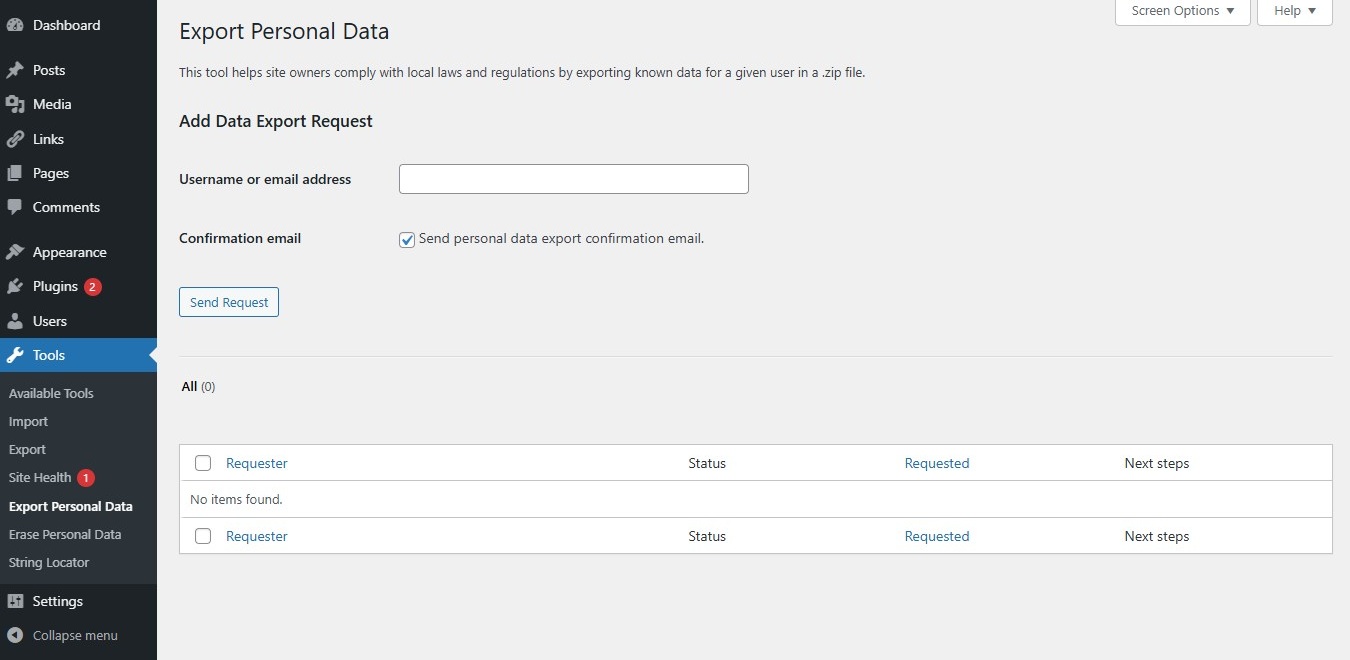The width and height of the screenshot is (1350, 660).
Task: Click the Confirmation email label
Action: coord(240,238)
